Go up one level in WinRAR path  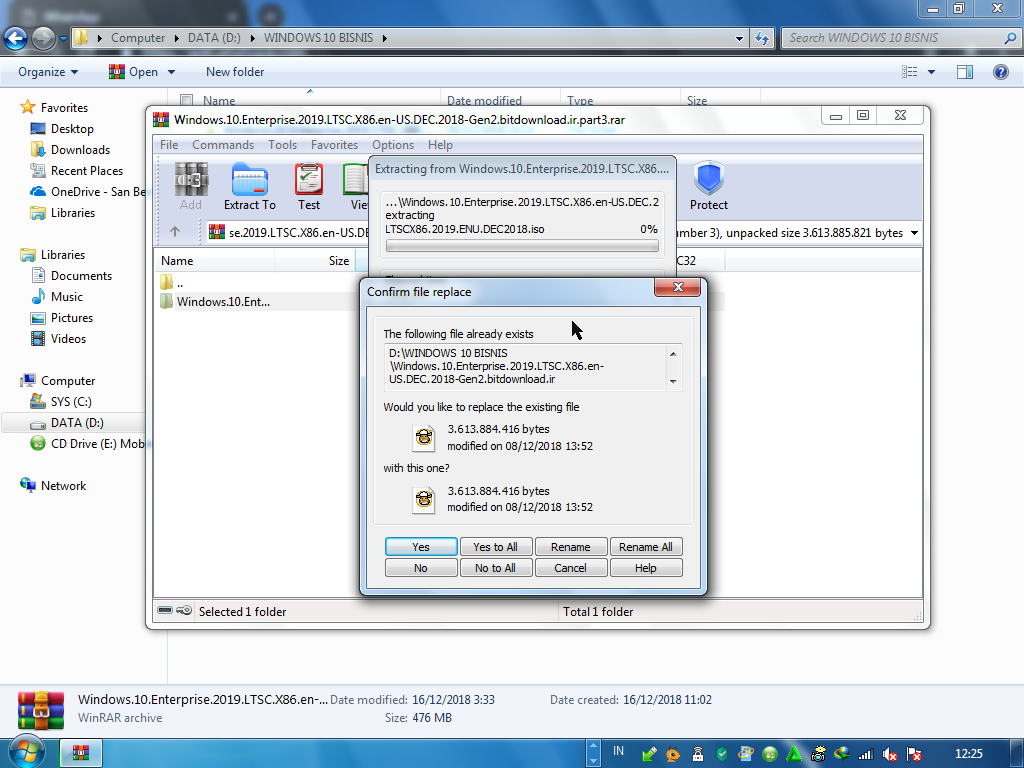tap(174, 231)
